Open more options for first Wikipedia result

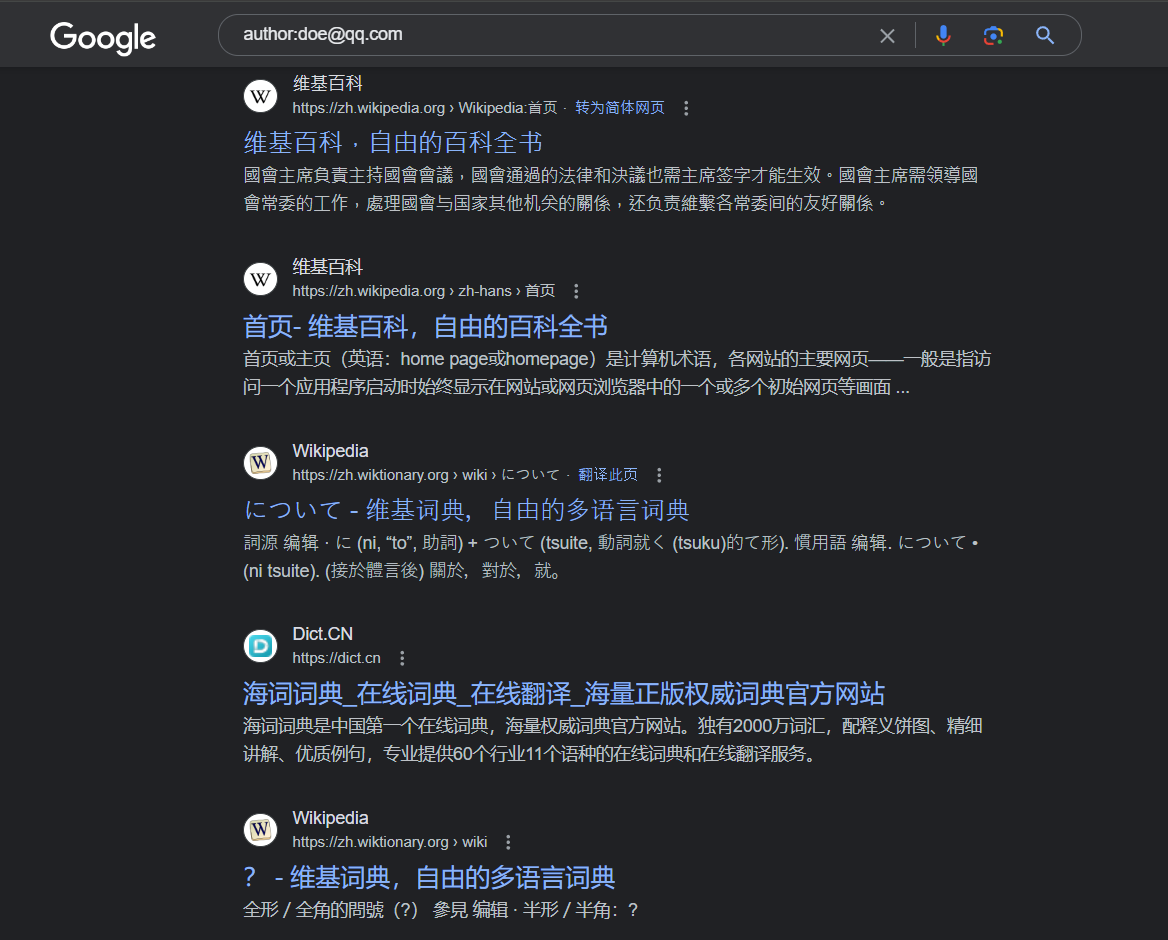(x=686, y=108)
